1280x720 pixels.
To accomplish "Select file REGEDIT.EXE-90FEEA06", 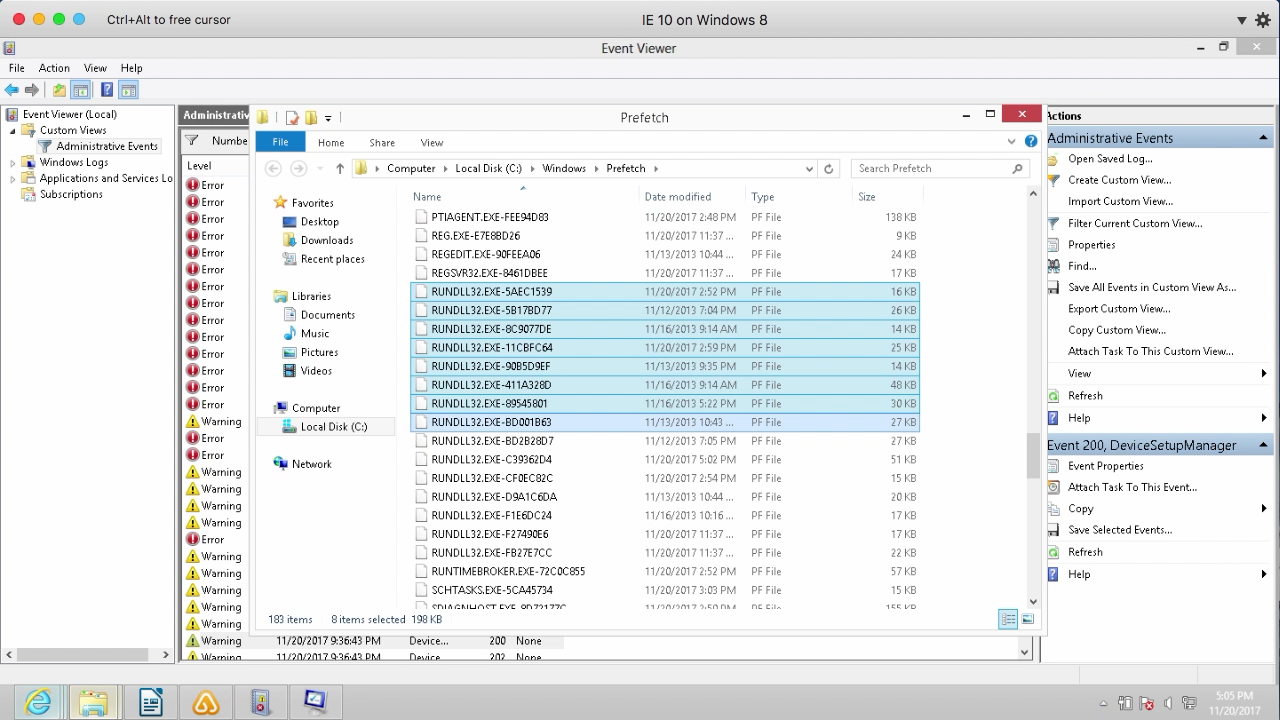I will click(x=664, y=255).
